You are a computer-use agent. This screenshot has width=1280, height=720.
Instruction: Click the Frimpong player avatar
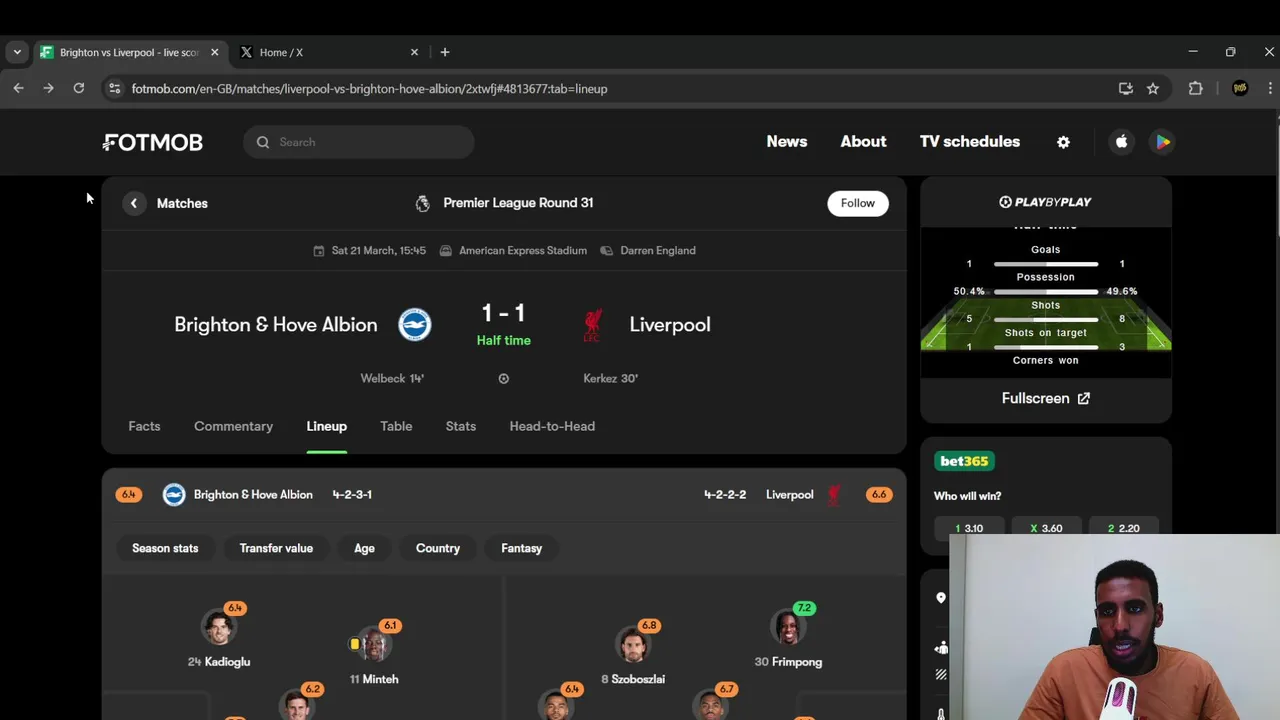pyautogui.click(x=788, y=628)
